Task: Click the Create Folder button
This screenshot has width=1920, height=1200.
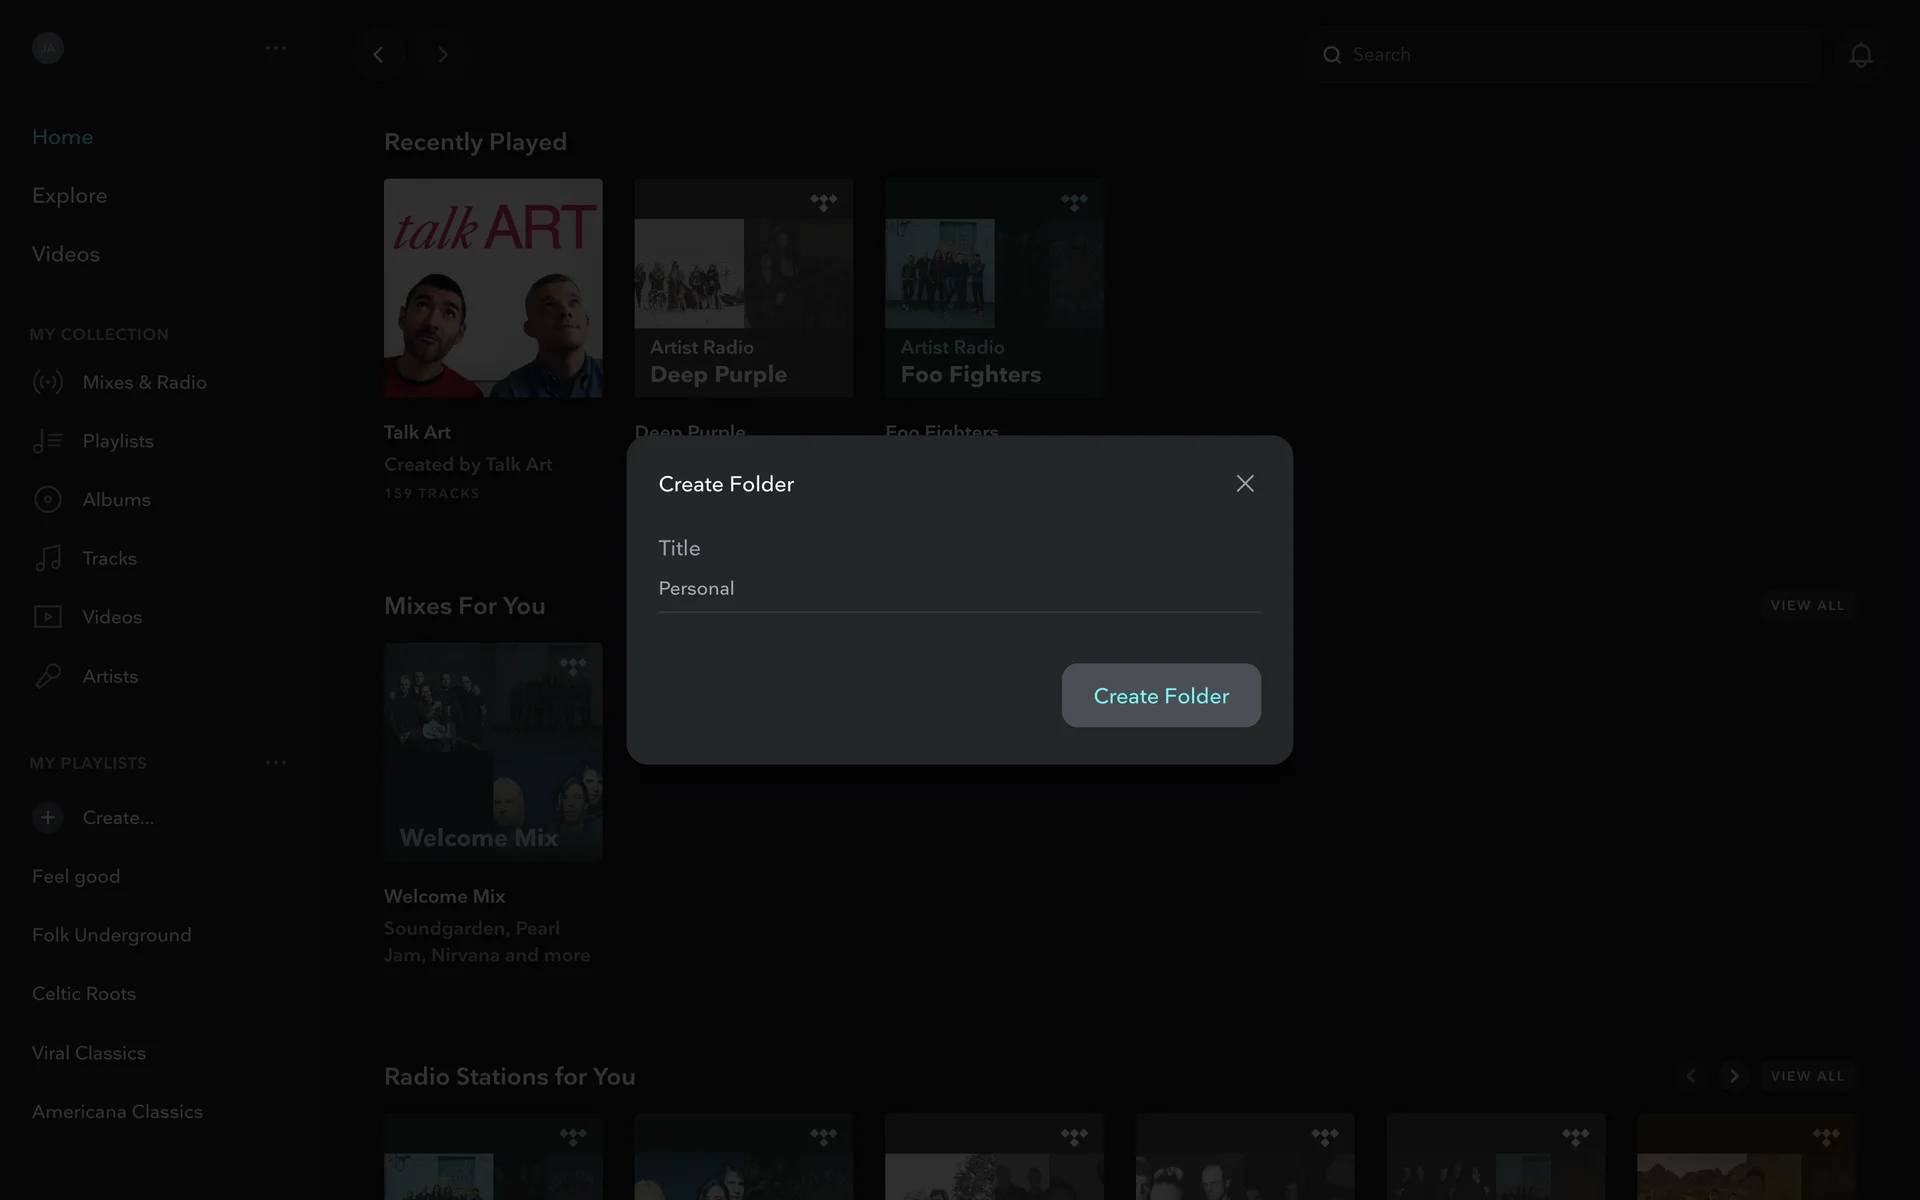Action: point(1160,695)
